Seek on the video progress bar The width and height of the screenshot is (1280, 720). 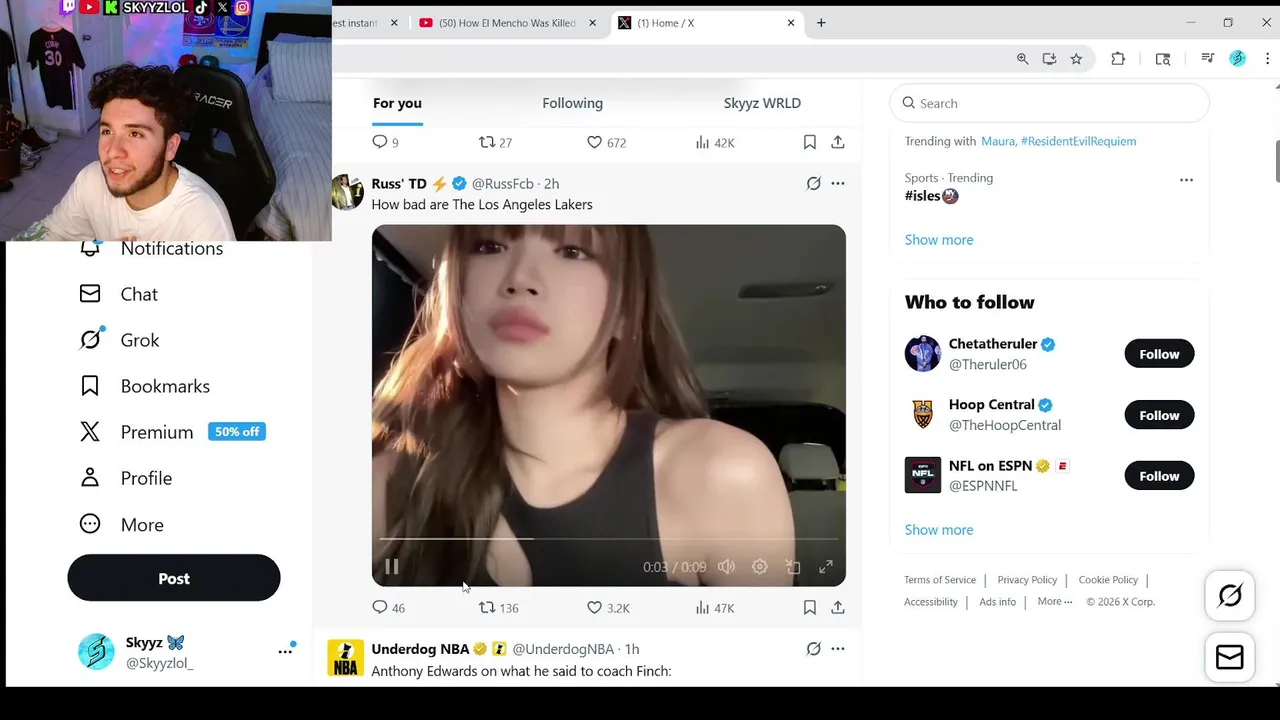click(608, 539)
